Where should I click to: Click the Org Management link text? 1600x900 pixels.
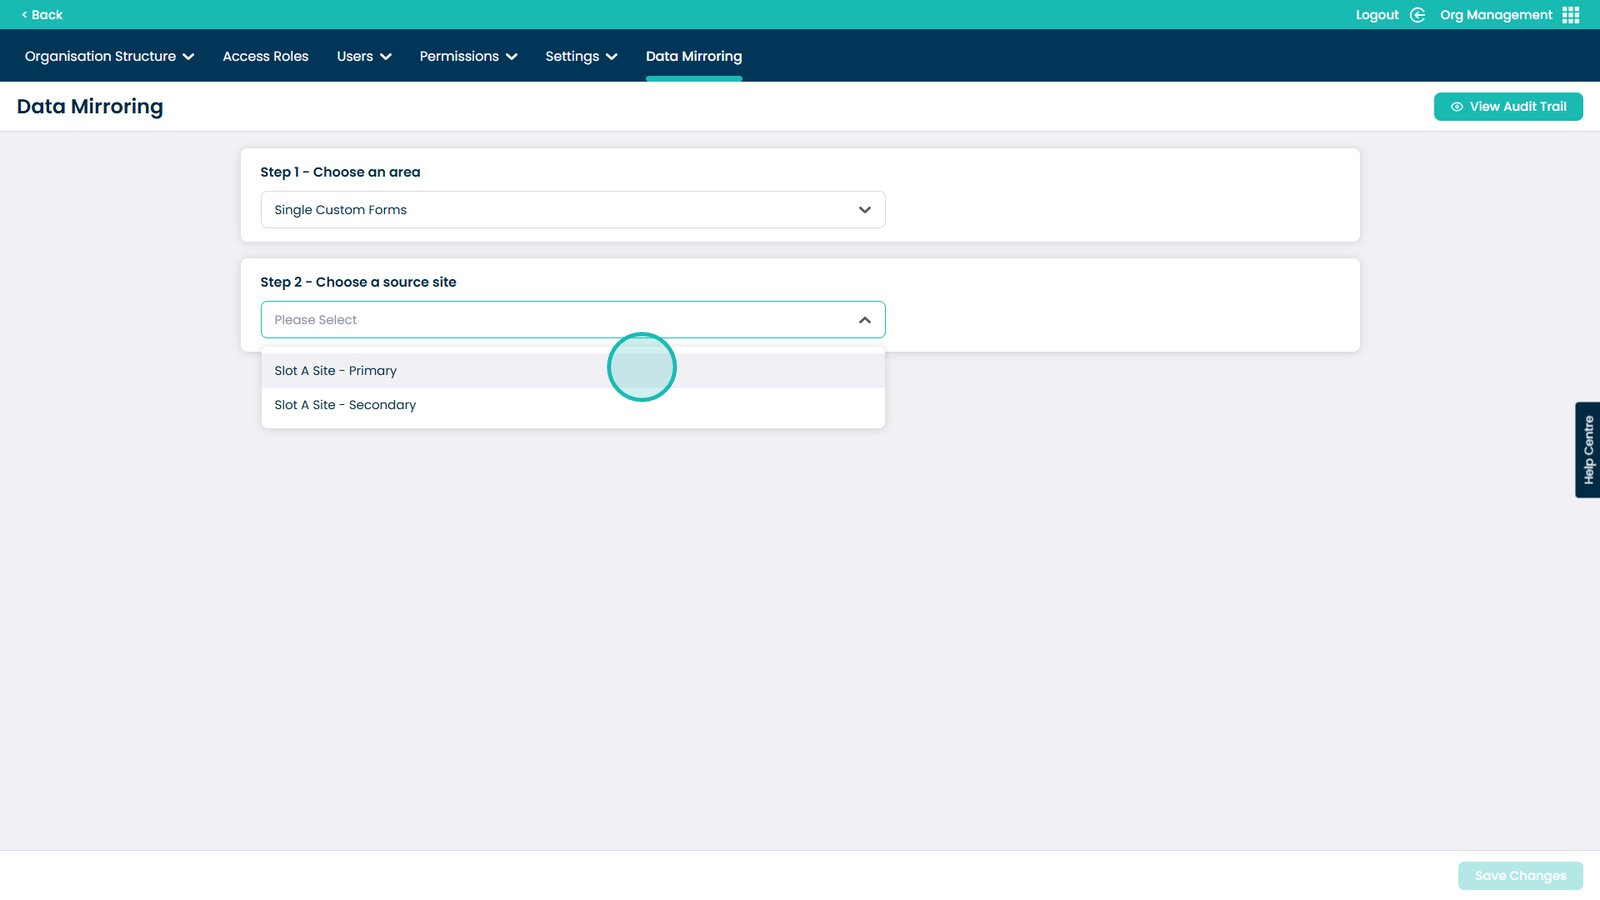pyautogui.click(x=1495, y=15)
